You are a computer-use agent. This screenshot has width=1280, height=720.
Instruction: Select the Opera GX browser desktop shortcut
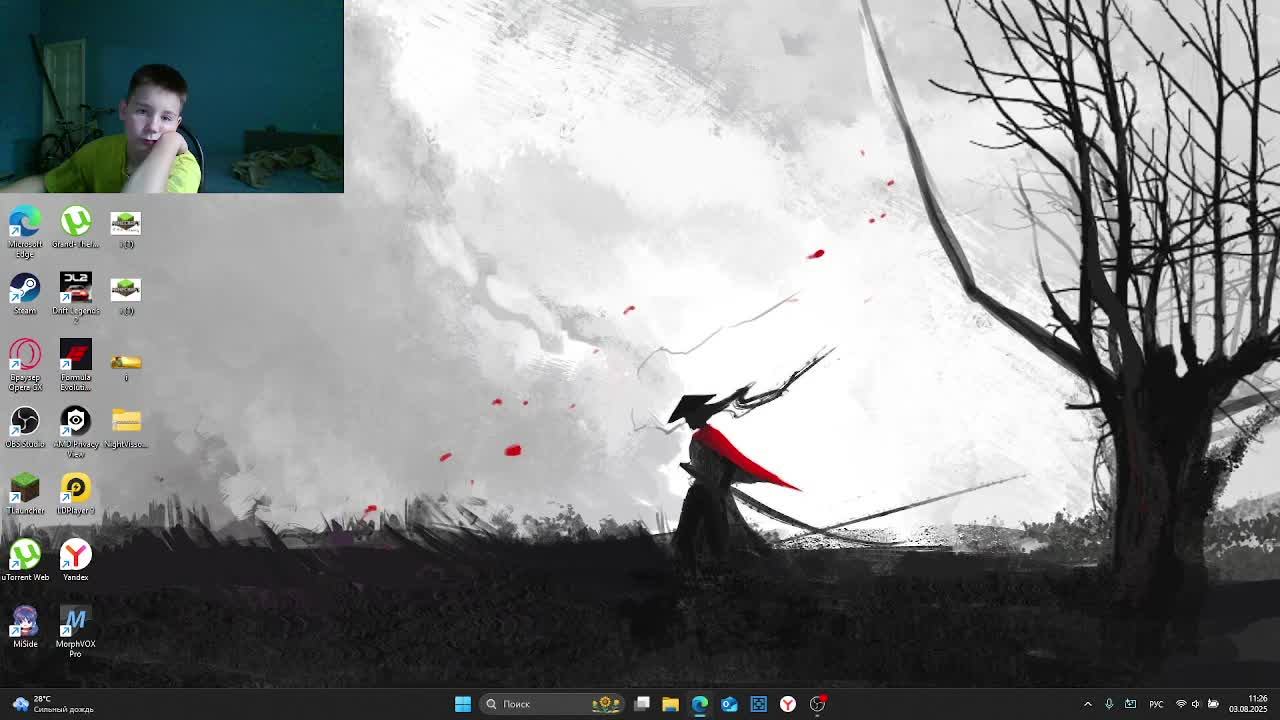tap(25, 364)
